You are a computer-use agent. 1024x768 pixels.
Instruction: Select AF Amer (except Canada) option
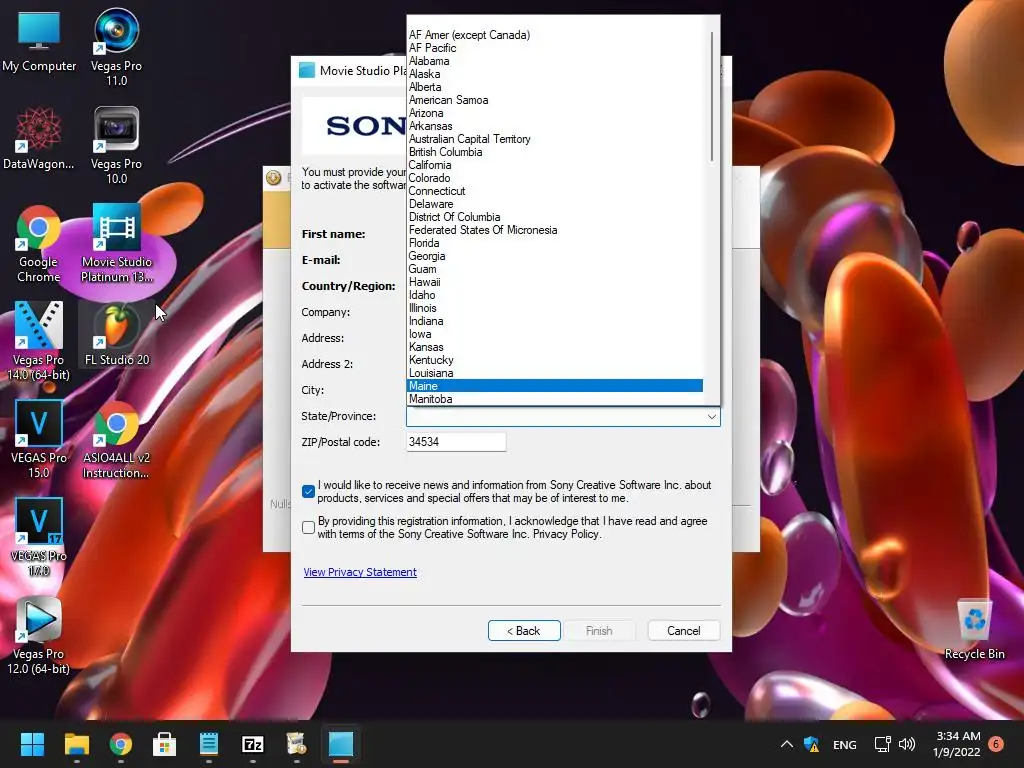point(554,35)
